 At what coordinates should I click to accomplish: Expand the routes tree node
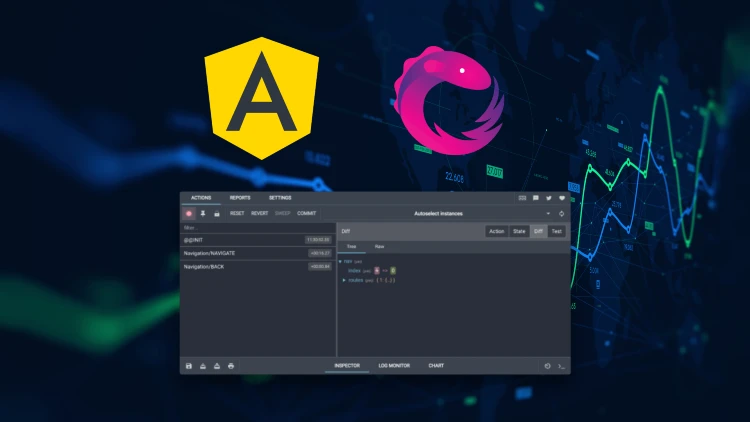point(344,280)
